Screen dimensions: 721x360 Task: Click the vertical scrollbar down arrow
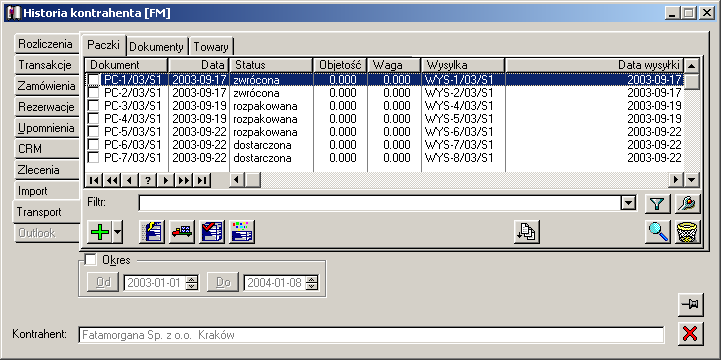[692, 179]
